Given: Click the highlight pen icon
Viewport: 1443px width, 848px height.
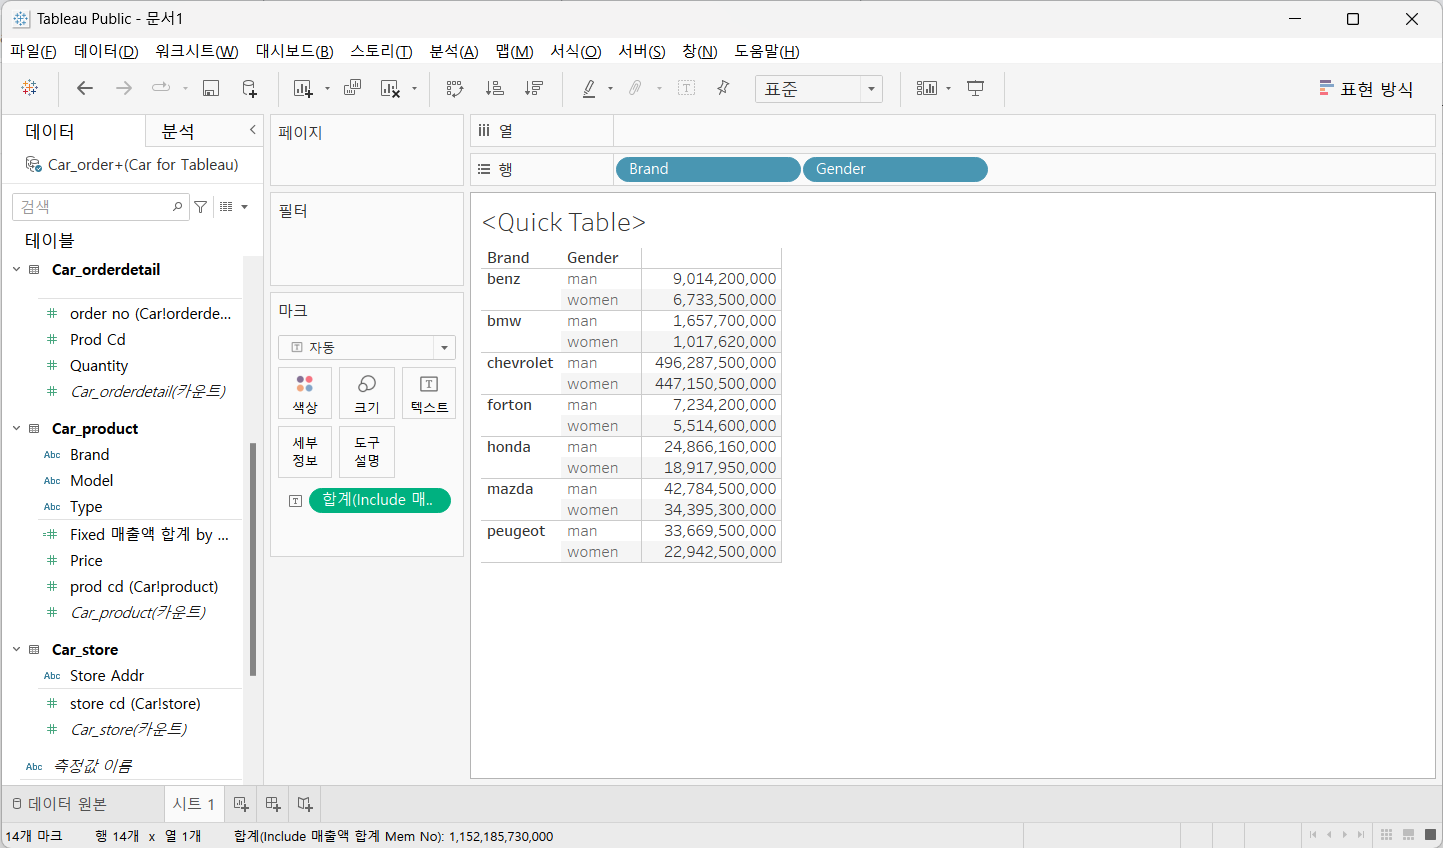Looking at the screenshot, I should [x=589, y=88].
